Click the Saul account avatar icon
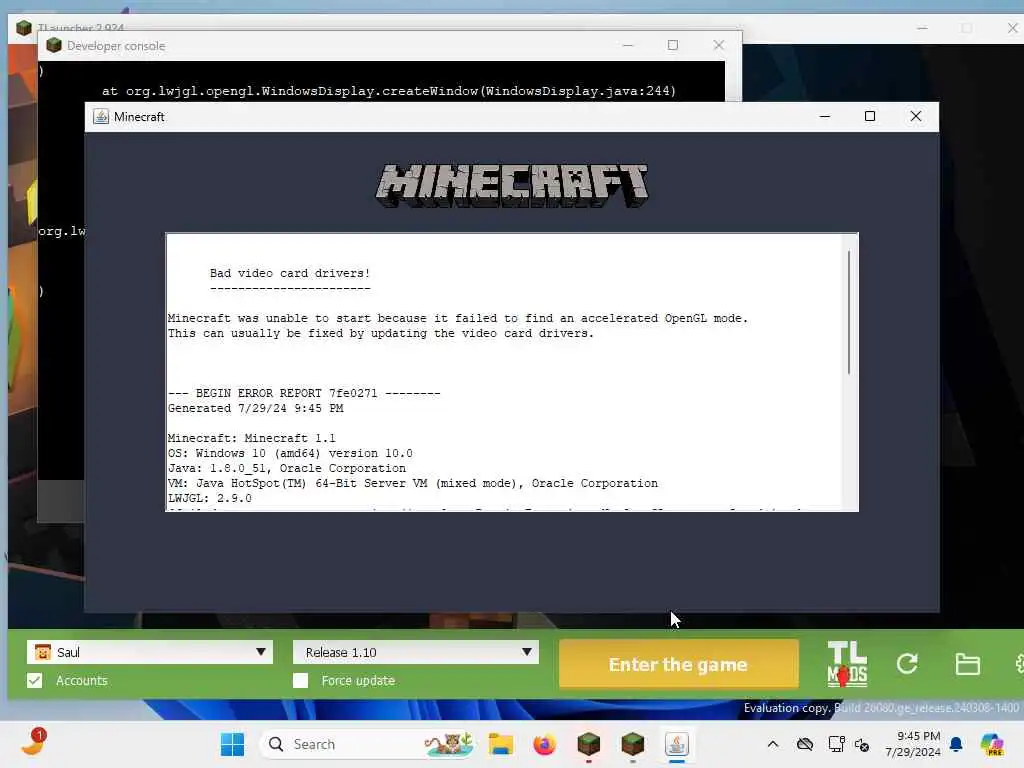1024x768 pixels. pyautogui.click(x=43, y=652)
